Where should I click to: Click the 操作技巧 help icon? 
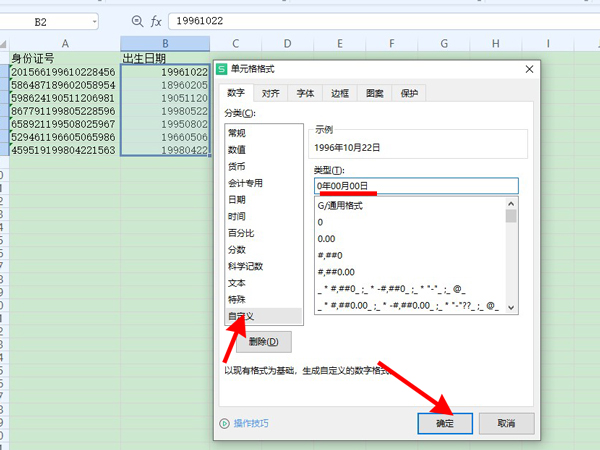(x=224, y=424)
